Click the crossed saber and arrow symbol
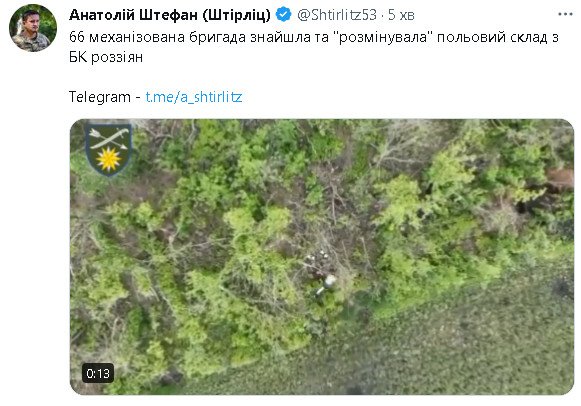This screenshot has width=581, height=406. pyautogui.click(x=108, y=138)
